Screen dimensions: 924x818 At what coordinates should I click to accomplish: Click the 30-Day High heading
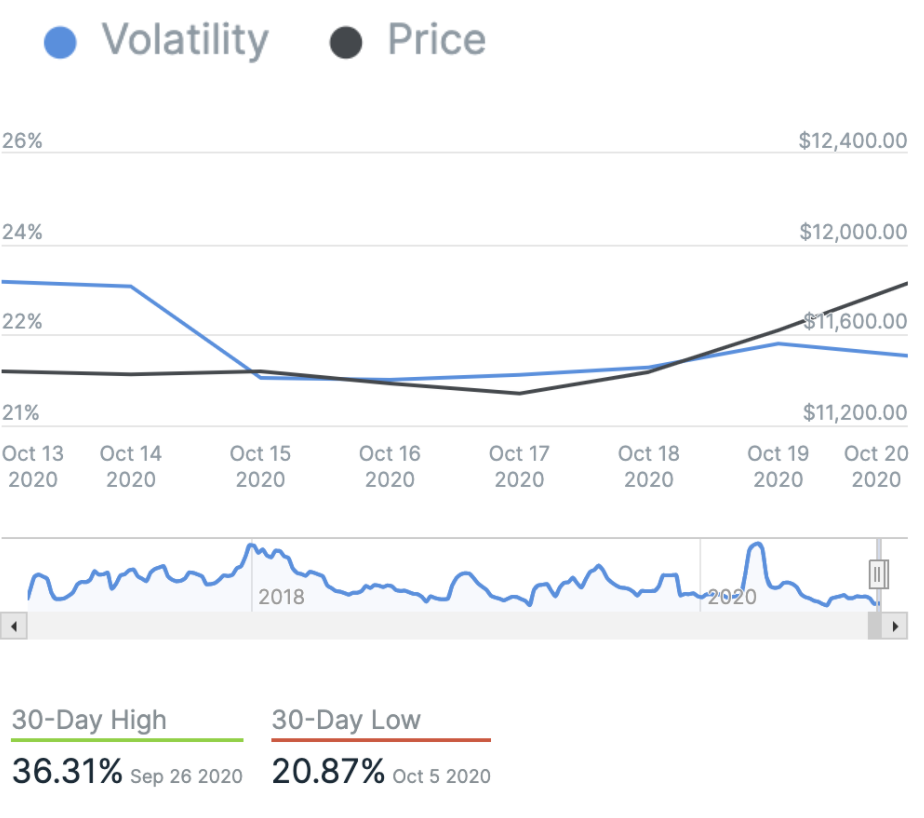(x=89, y=720)
